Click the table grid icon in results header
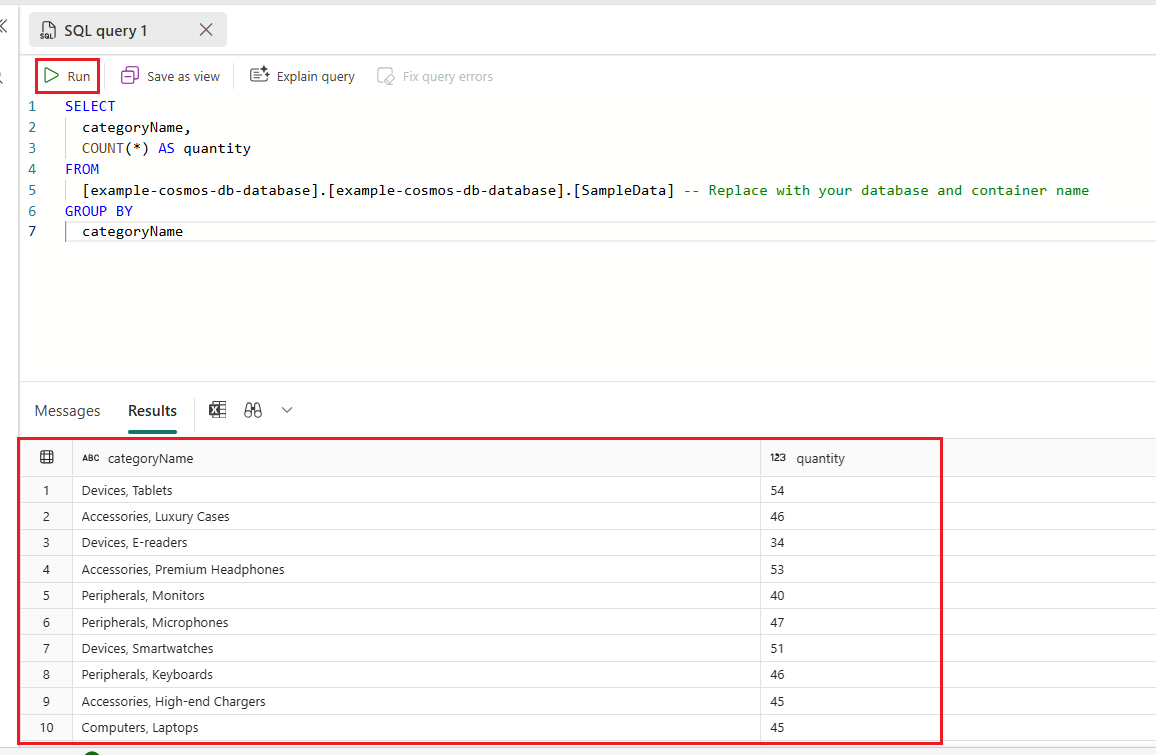 (x=46, y=457)
